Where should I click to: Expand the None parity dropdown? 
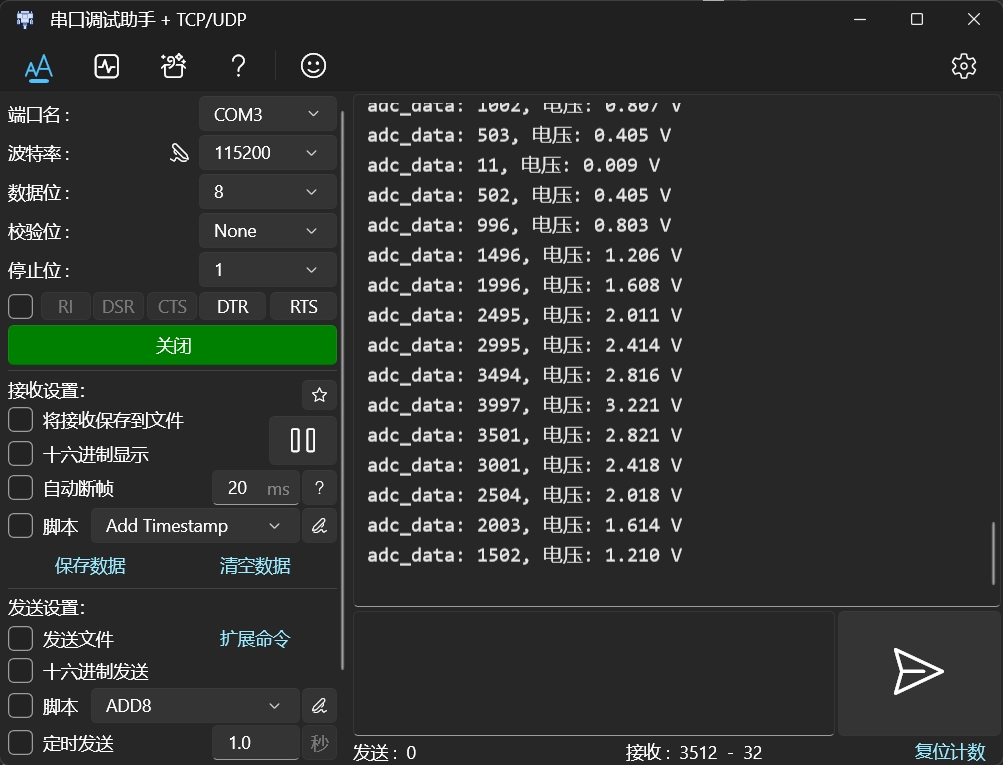coord(267,231)
